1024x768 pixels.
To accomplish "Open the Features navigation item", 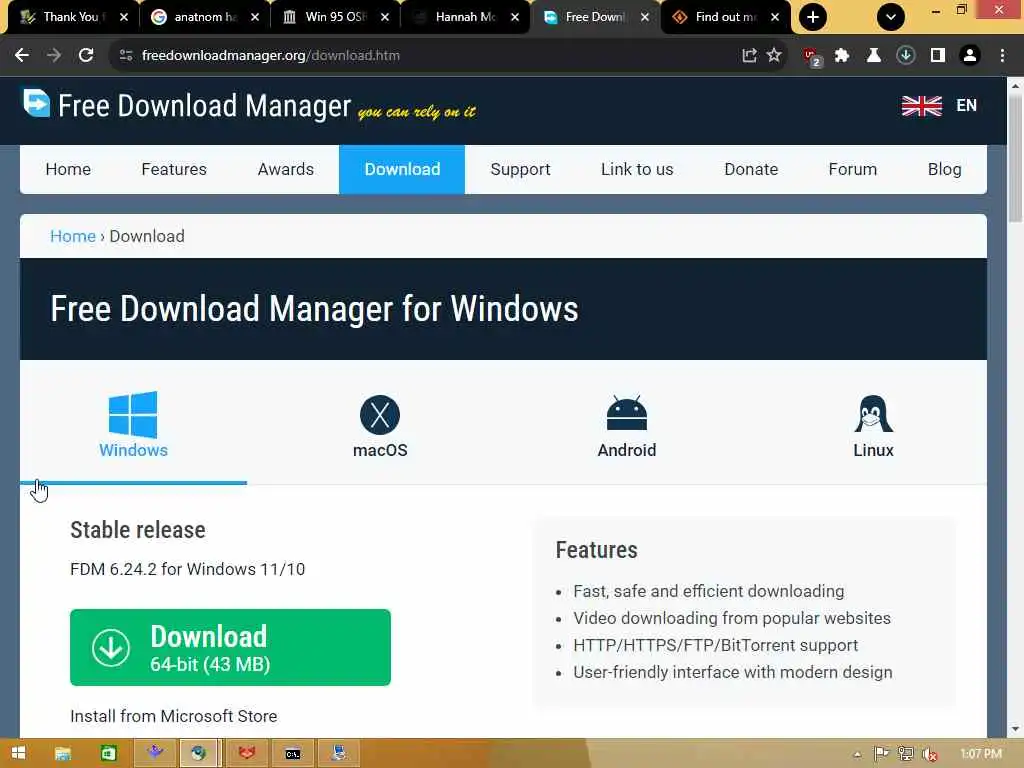I will [x=174, y=170].
